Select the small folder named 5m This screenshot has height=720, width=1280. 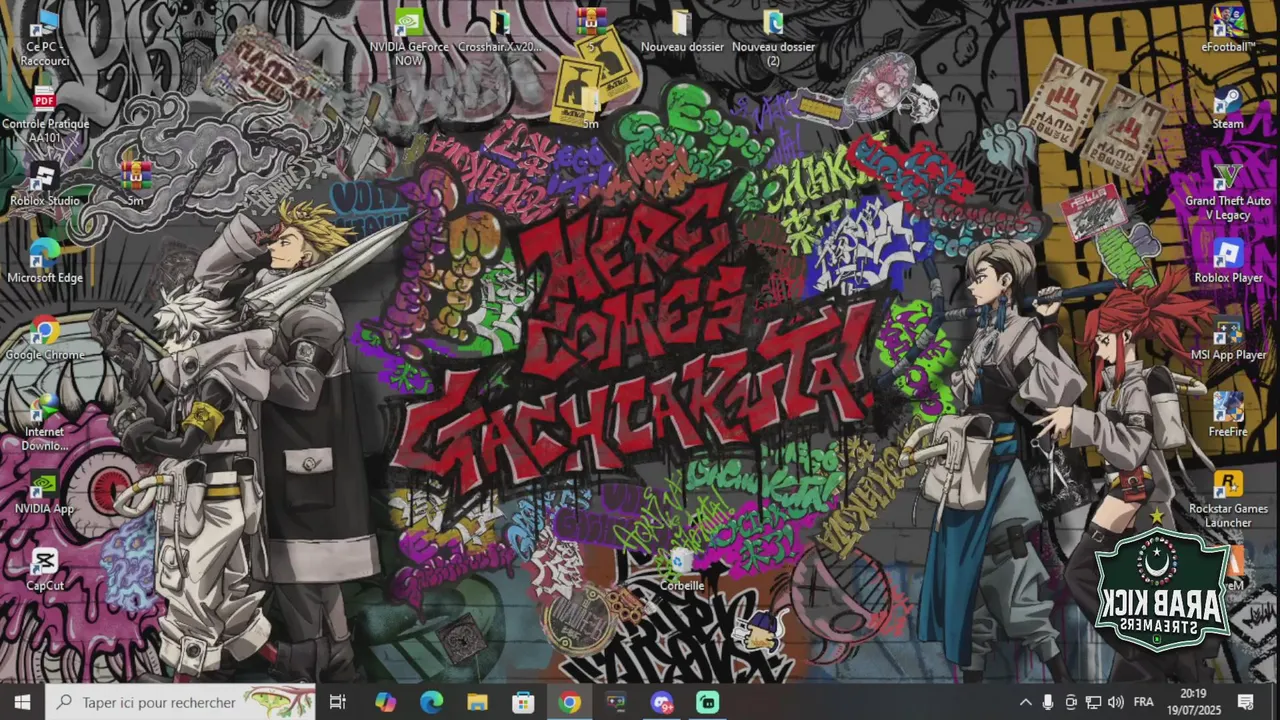590,109
